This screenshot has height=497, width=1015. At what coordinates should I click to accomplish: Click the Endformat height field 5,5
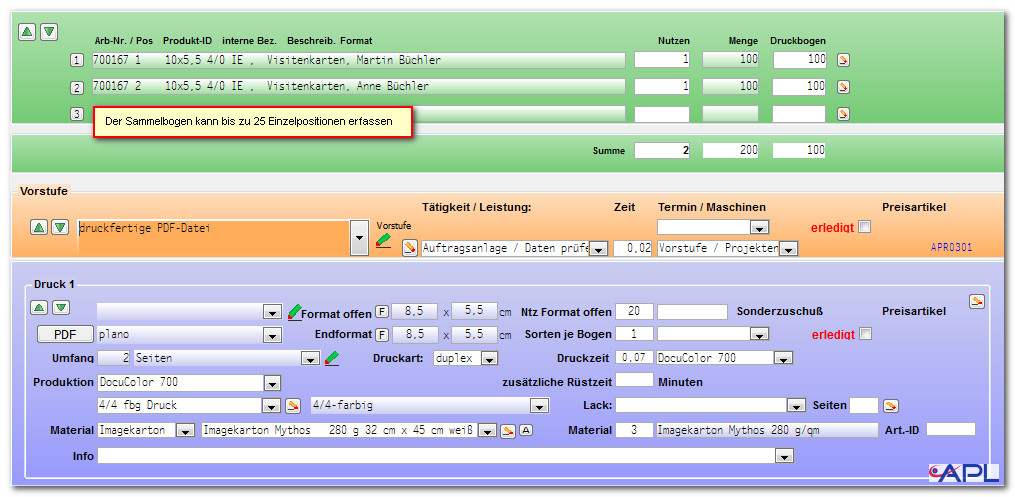(x=474, y=334)
